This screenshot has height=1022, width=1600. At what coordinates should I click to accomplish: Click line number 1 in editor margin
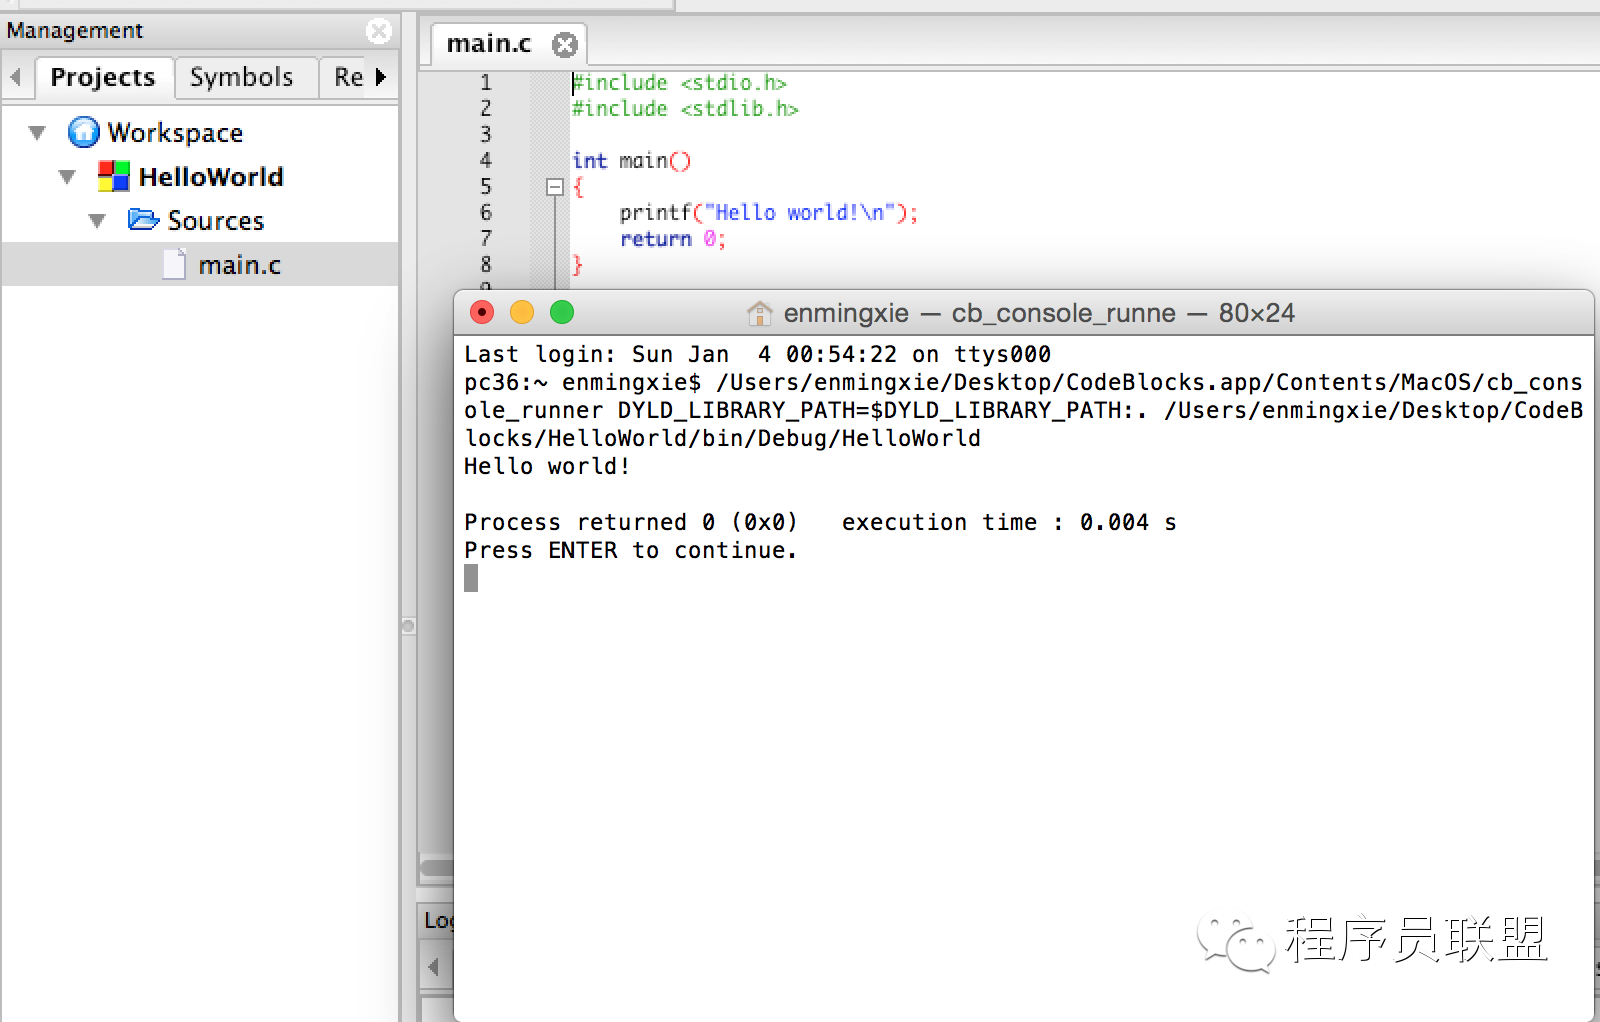click(x=486, y=83)
